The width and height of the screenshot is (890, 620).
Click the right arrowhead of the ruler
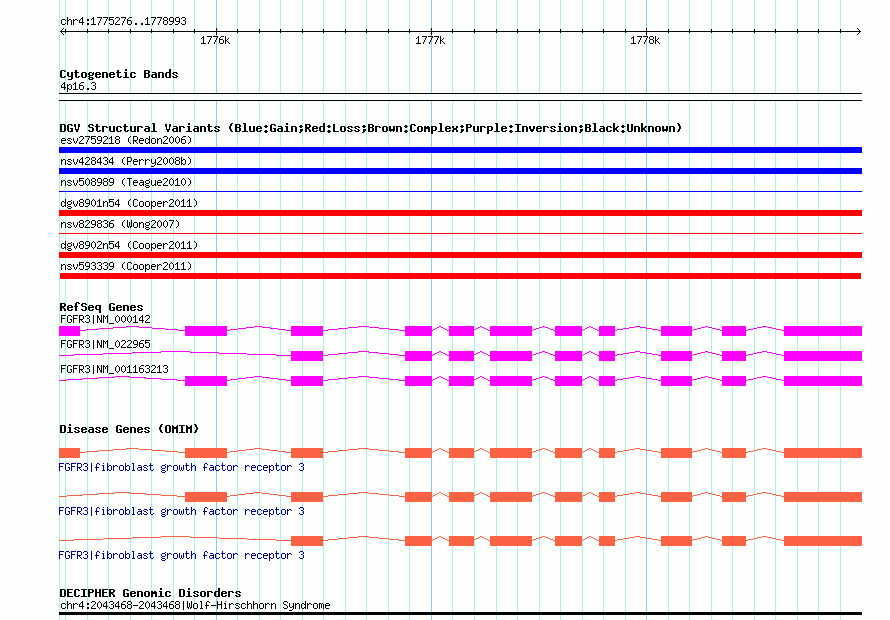(858, 32)
